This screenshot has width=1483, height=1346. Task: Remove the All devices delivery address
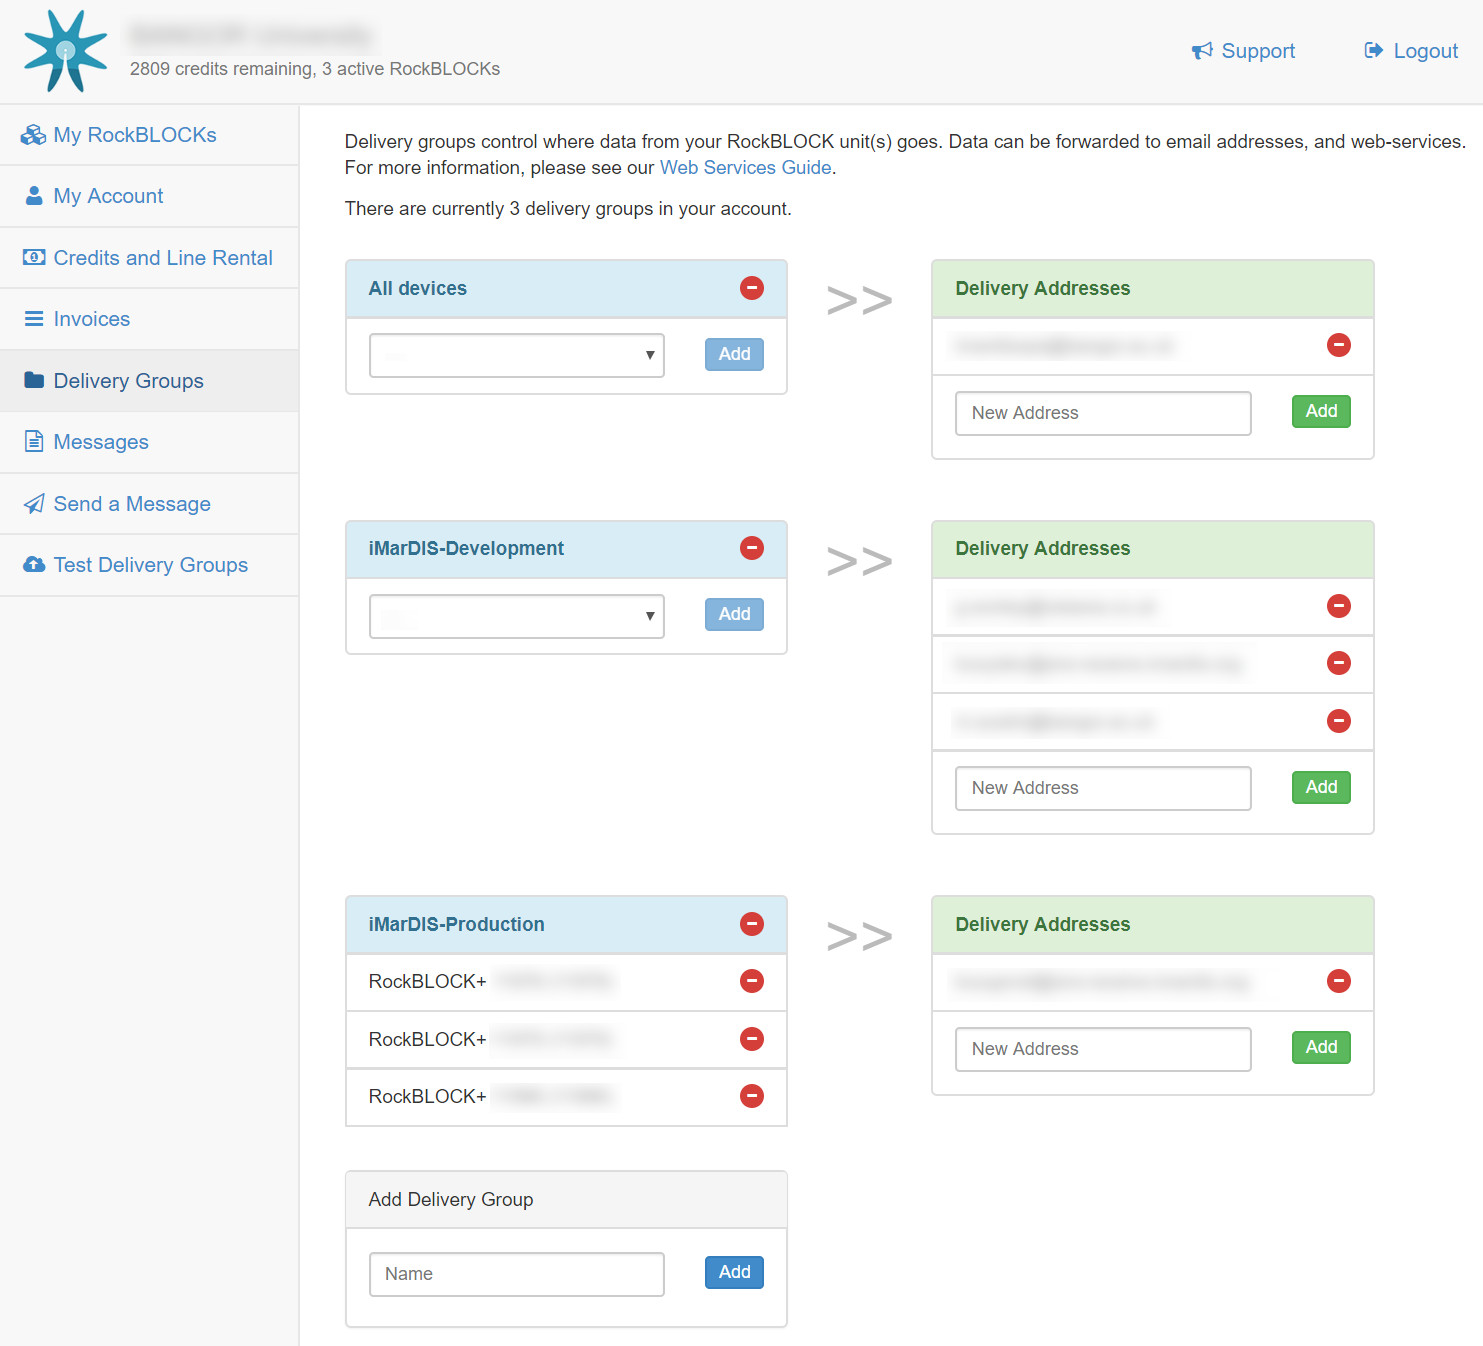1339,345
